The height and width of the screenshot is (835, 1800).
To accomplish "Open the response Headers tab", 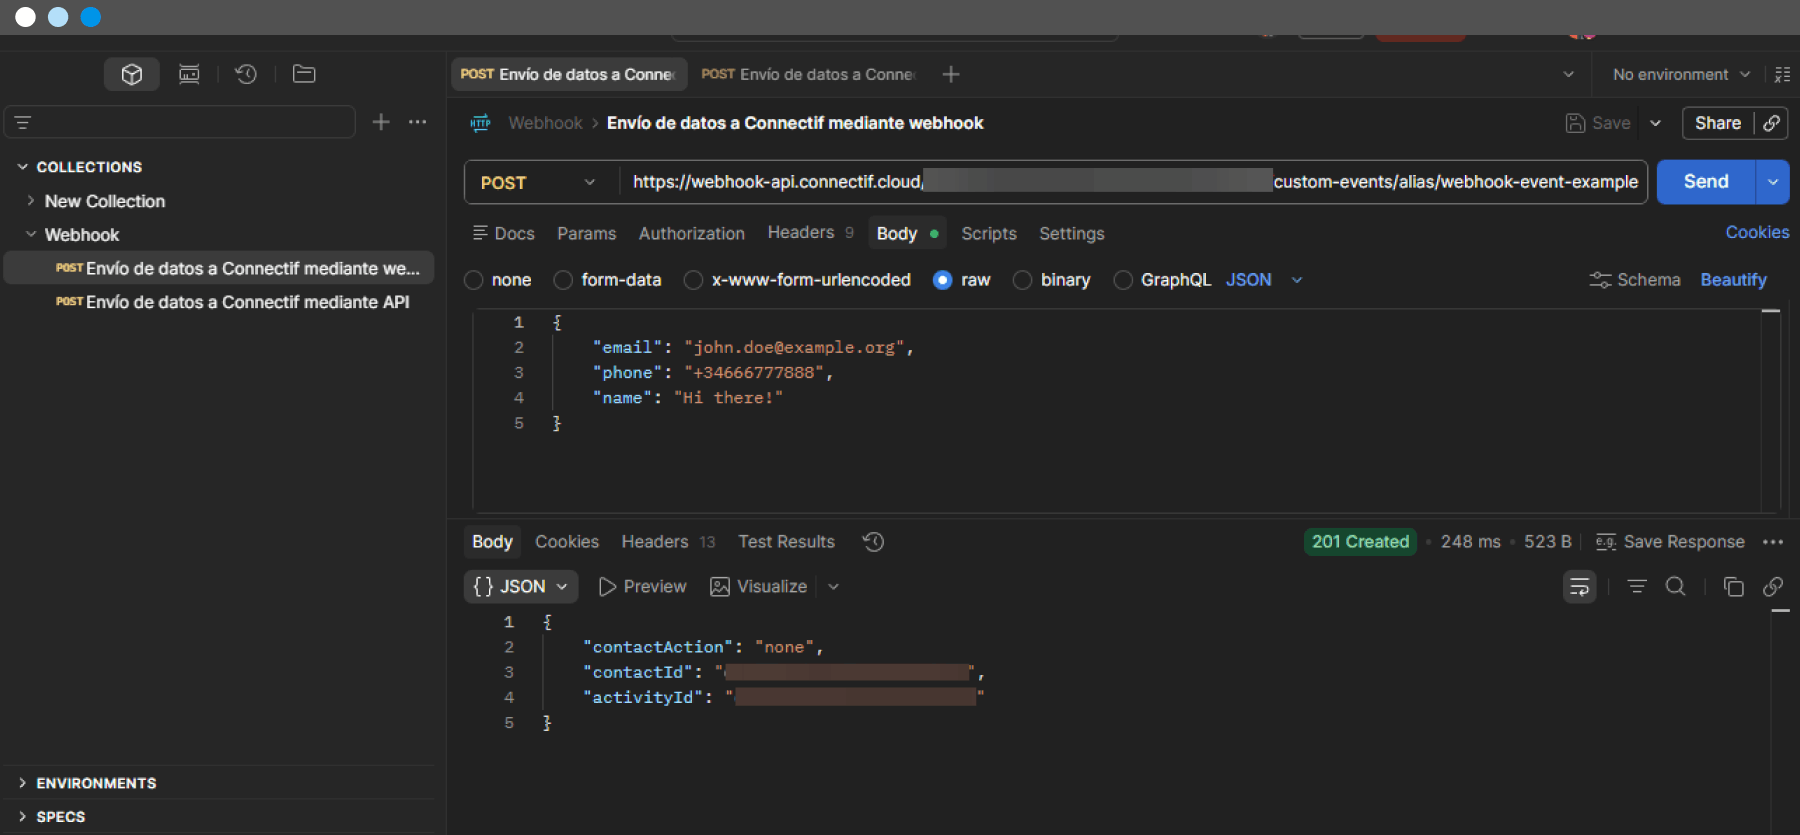I will (668, 542).
